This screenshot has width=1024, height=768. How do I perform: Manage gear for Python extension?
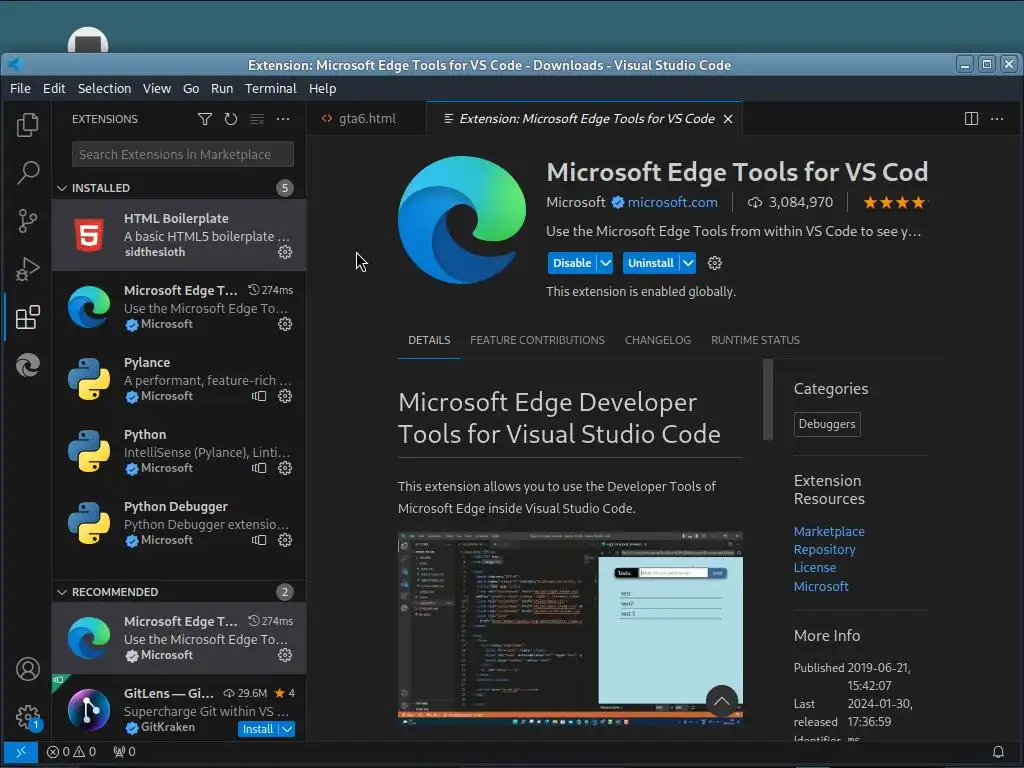(285, 468)
